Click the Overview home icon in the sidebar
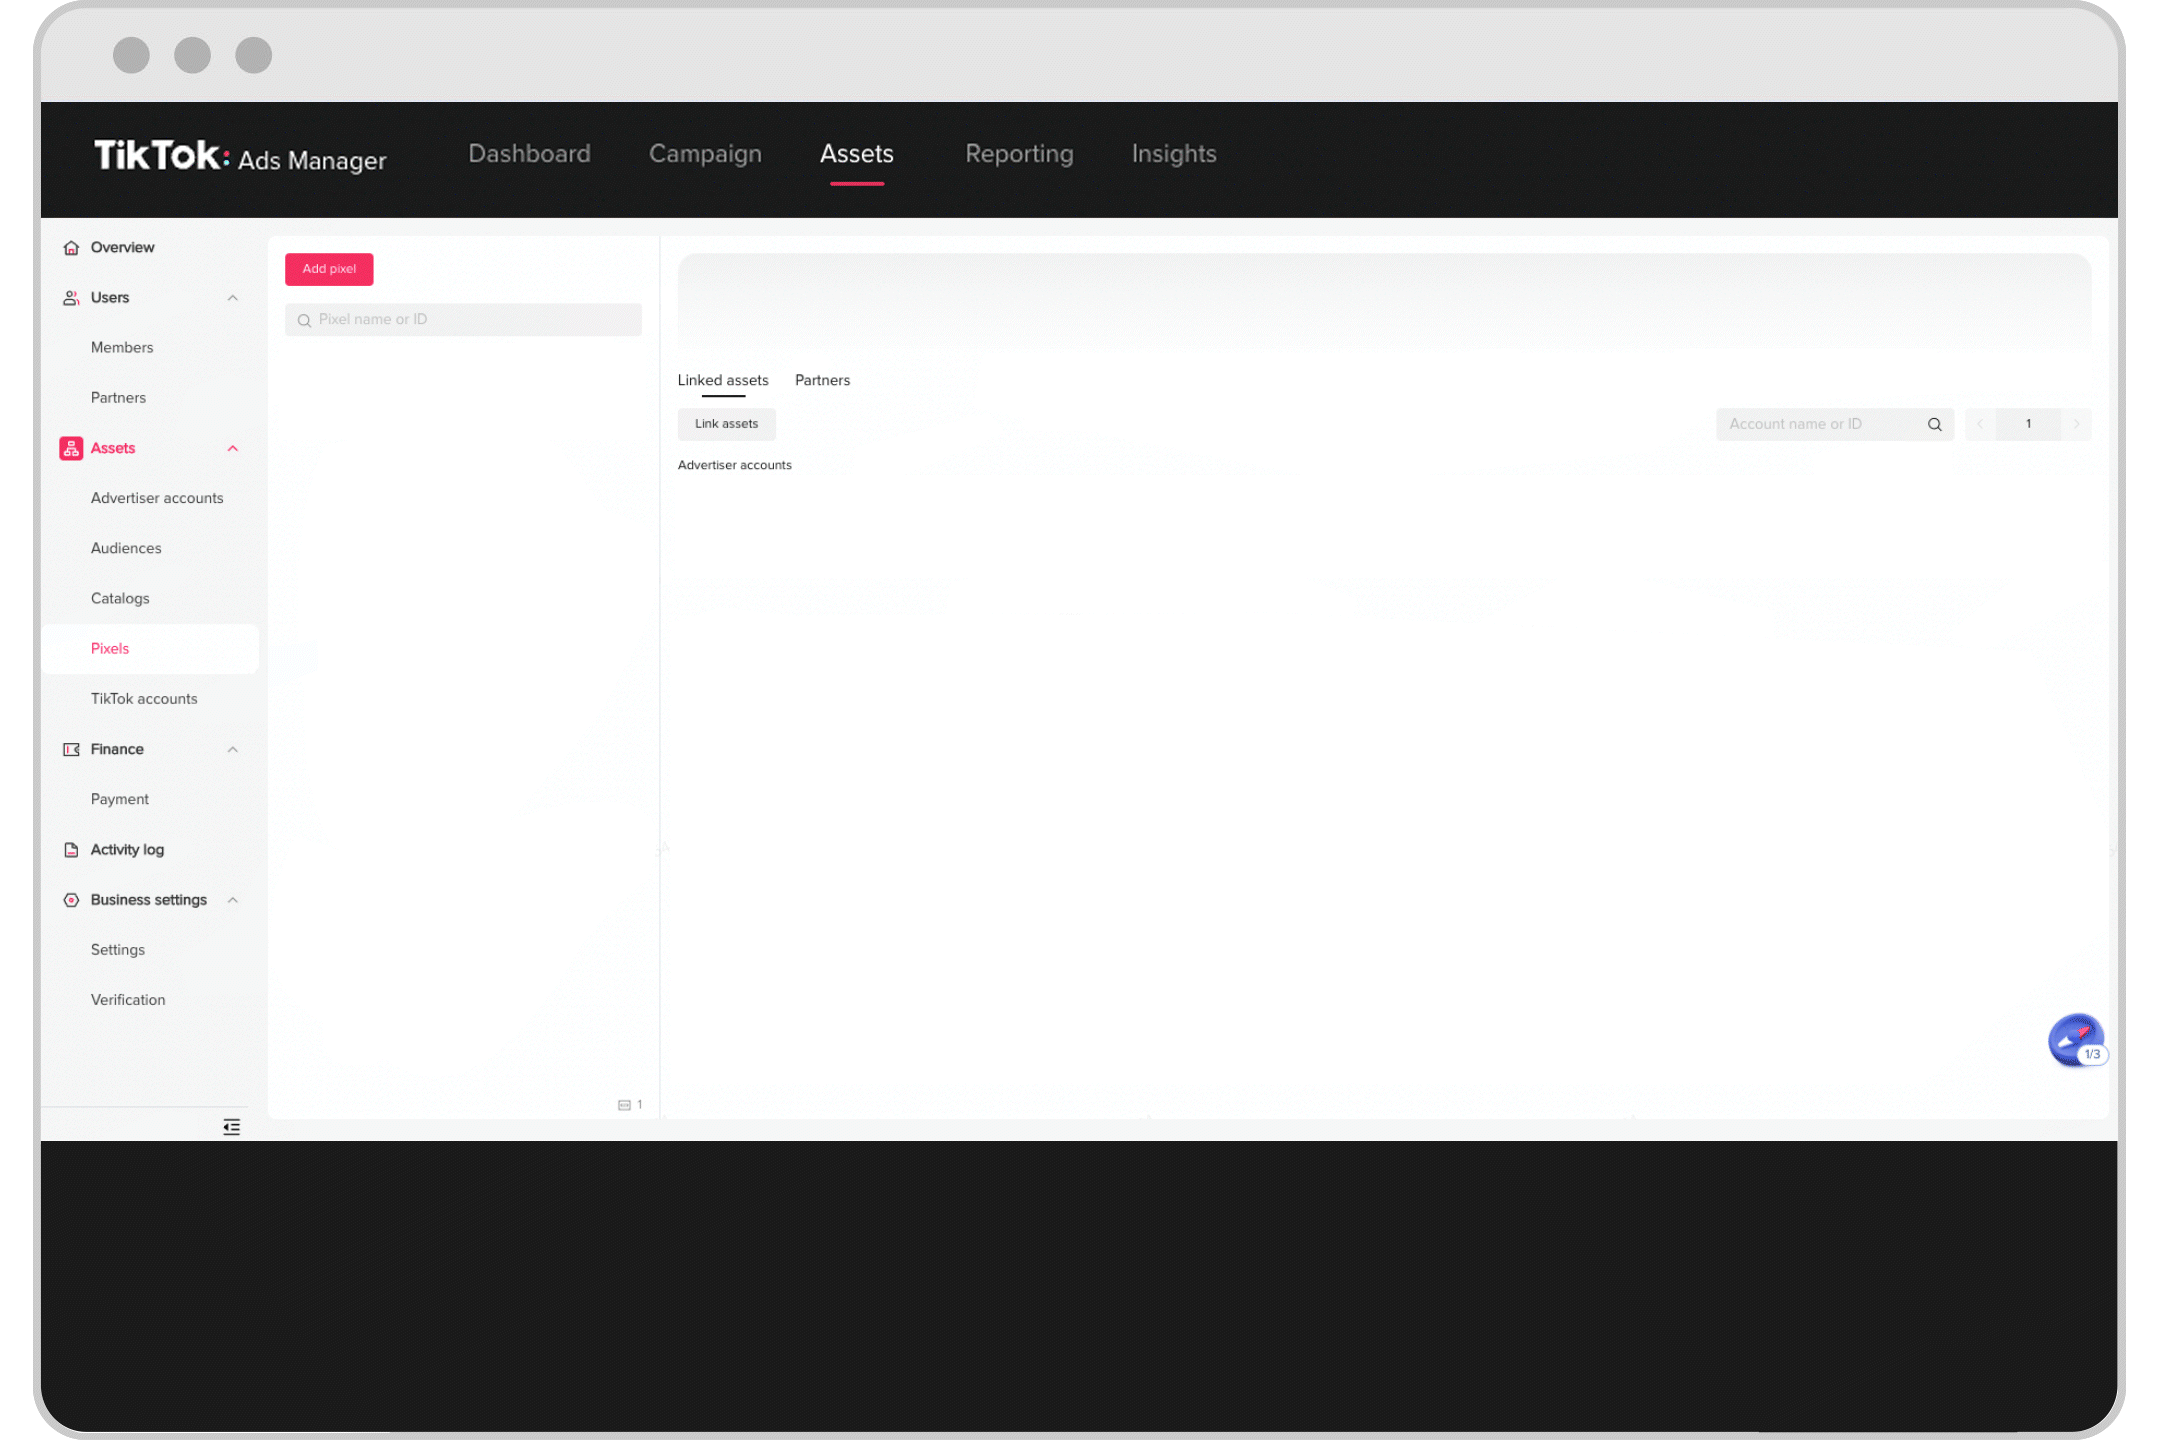Image resolution: width=2160 pixels, height=1440 pixels. tap(71, 247)
